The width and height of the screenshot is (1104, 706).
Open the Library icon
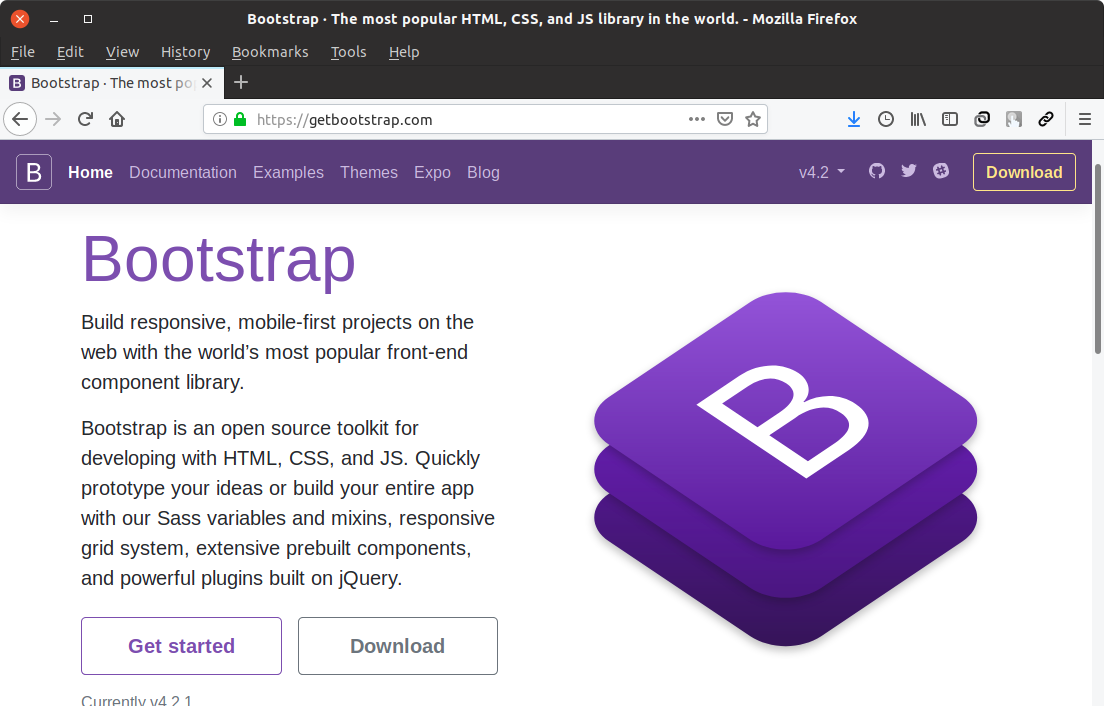tap(917, 119)
